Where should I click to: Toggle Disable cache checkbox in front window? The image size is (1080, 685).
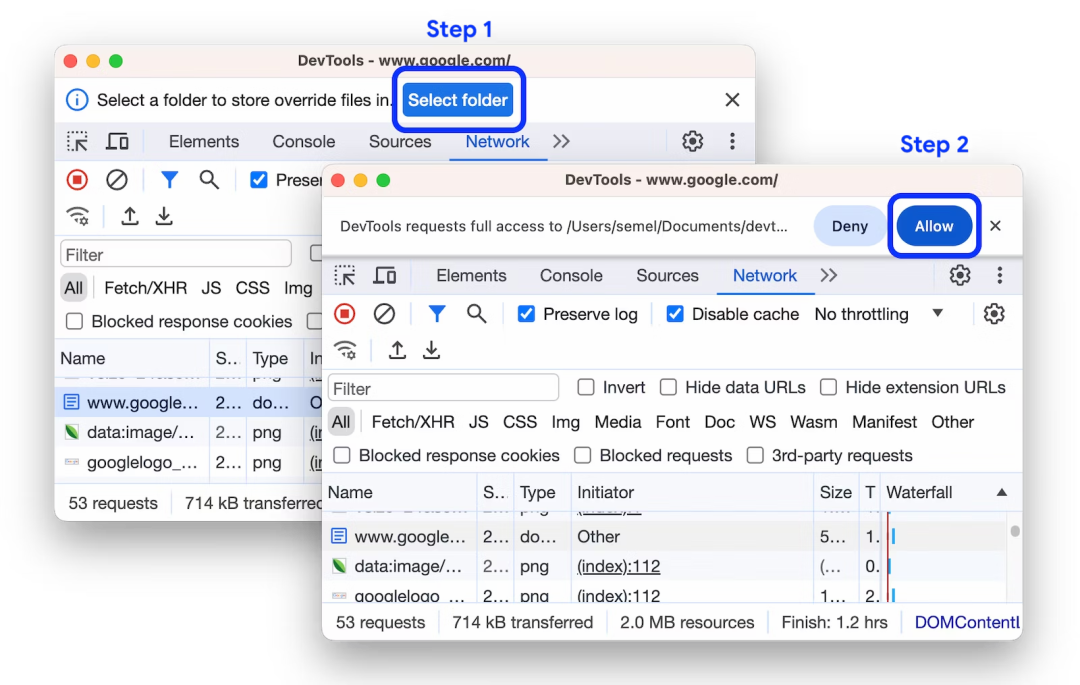point(675,314)
